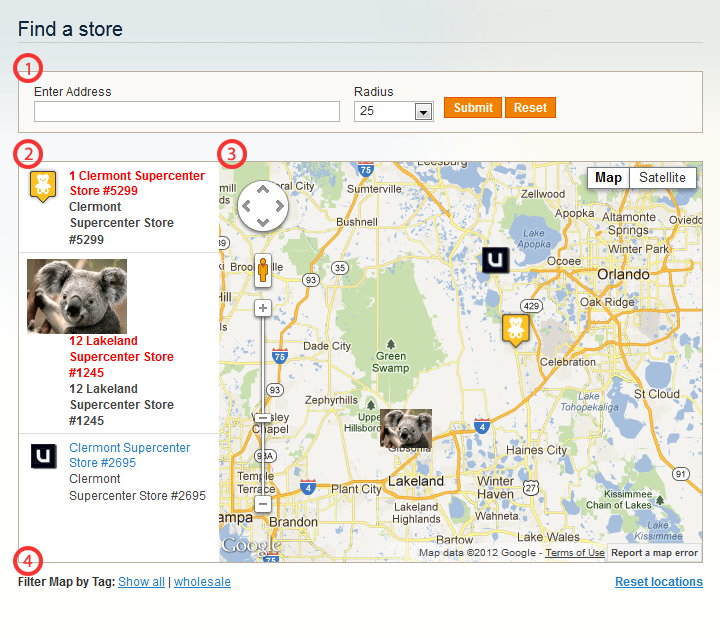720x638 pixels.
Task: Click the Submit button
Action: (472, 107)
